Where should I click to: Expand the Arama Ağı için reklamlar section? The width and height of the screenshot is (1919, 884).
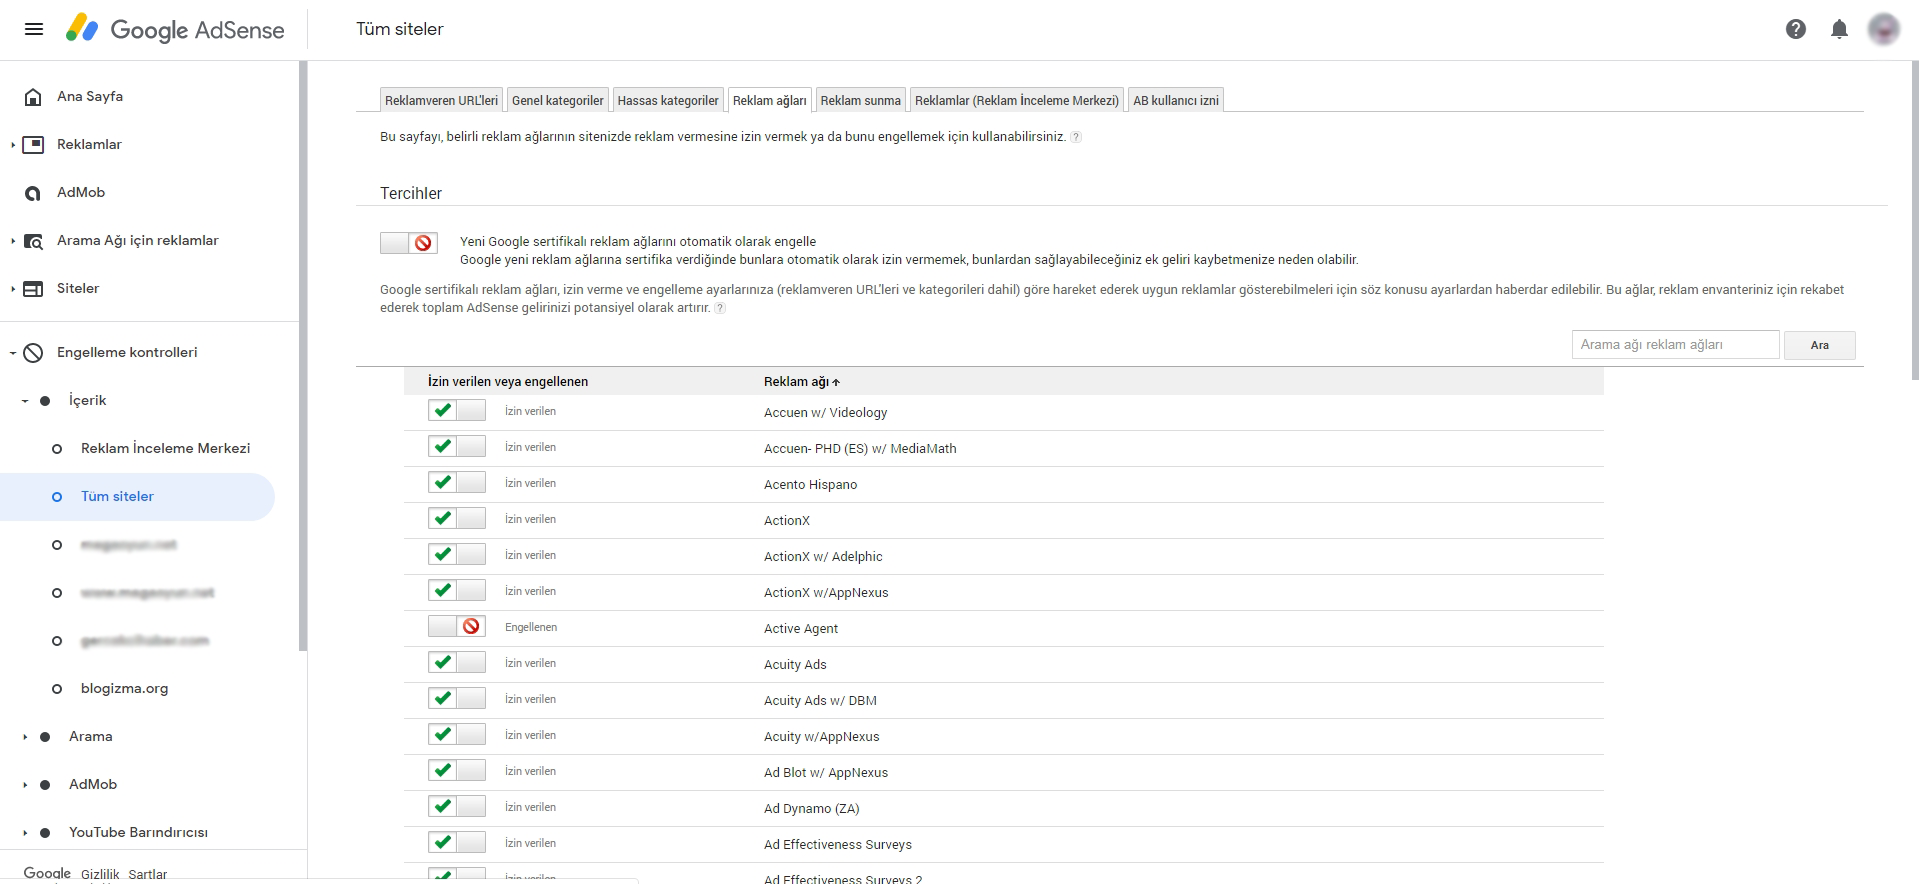[13, 241]
